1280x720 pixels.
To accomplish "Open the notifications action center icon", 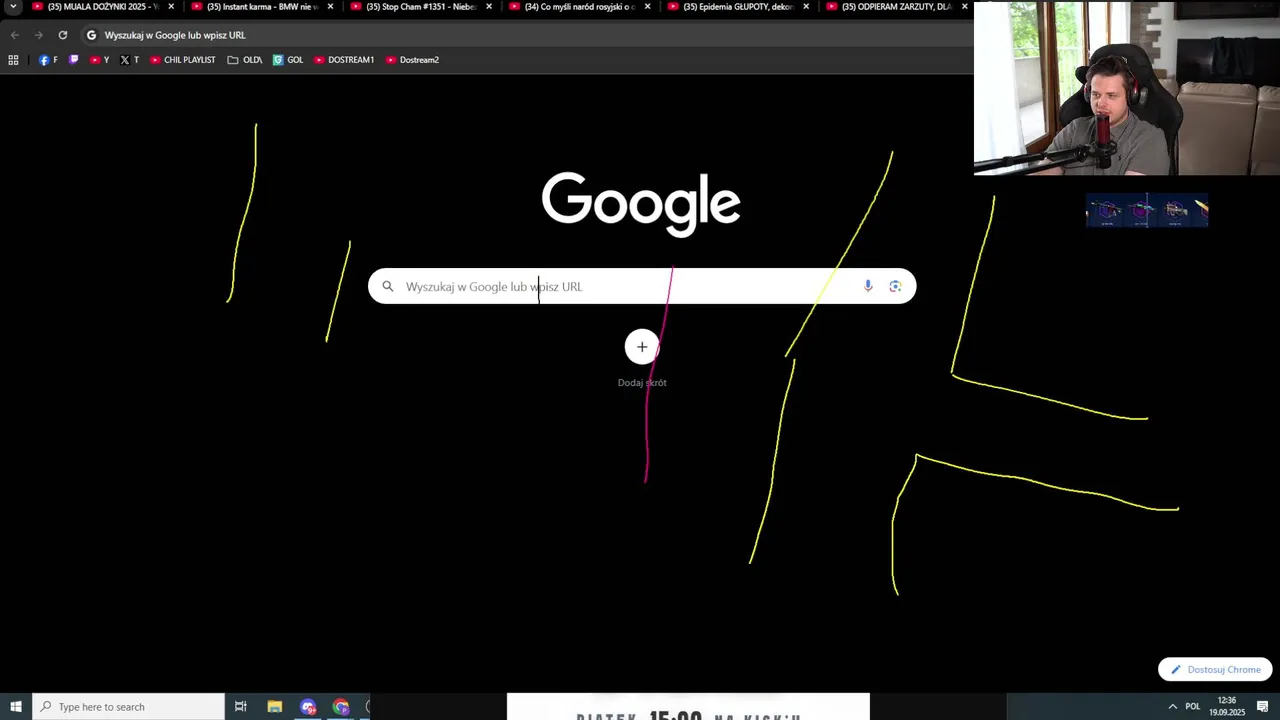I will 1263,707.
